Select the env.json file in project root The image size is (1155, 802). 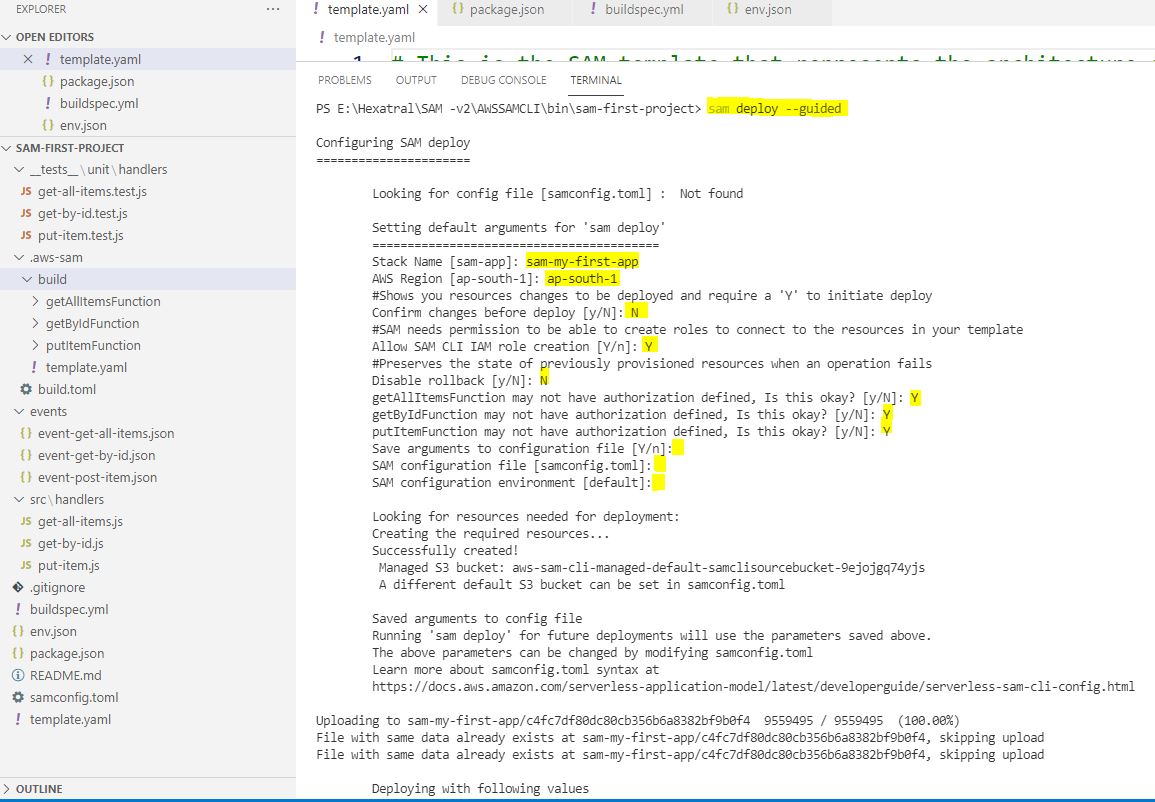pyautogui.click(x=53, y=631)
